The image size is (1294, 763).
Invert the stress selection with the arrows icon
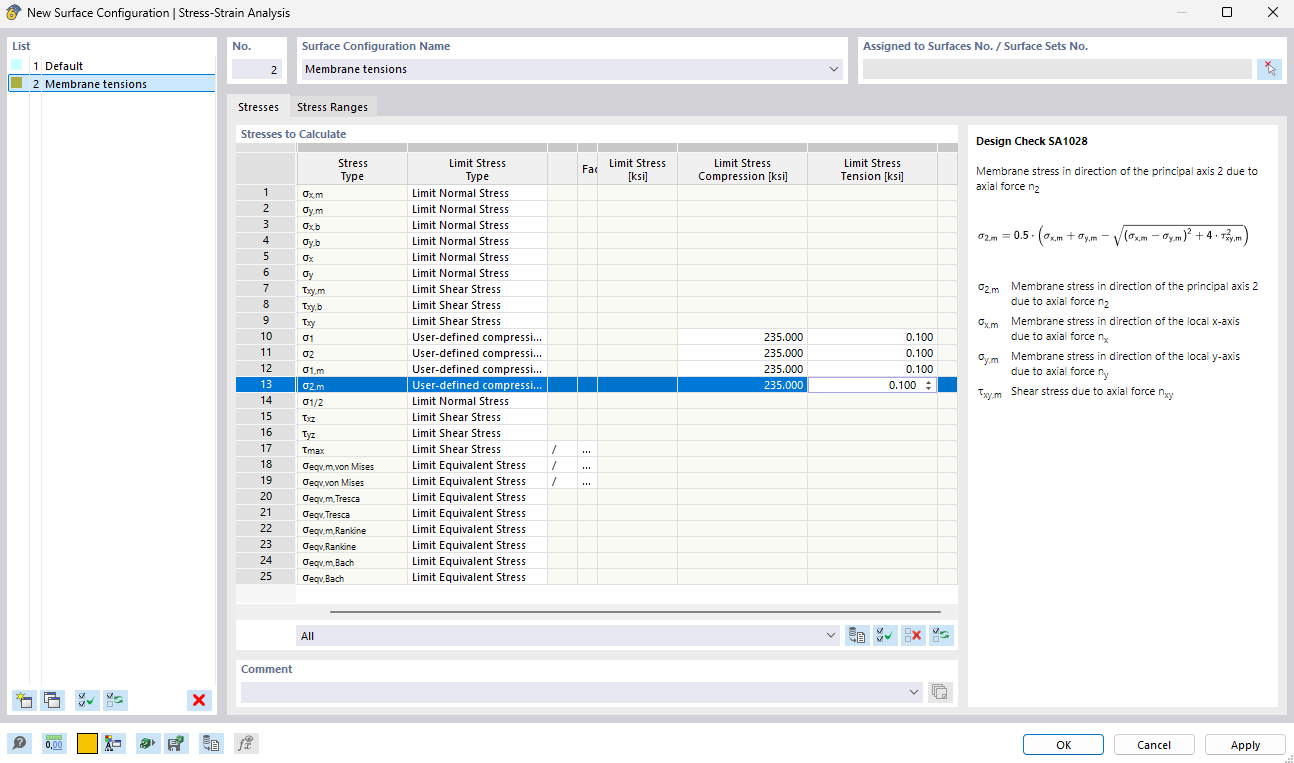(x=940, y=635)
